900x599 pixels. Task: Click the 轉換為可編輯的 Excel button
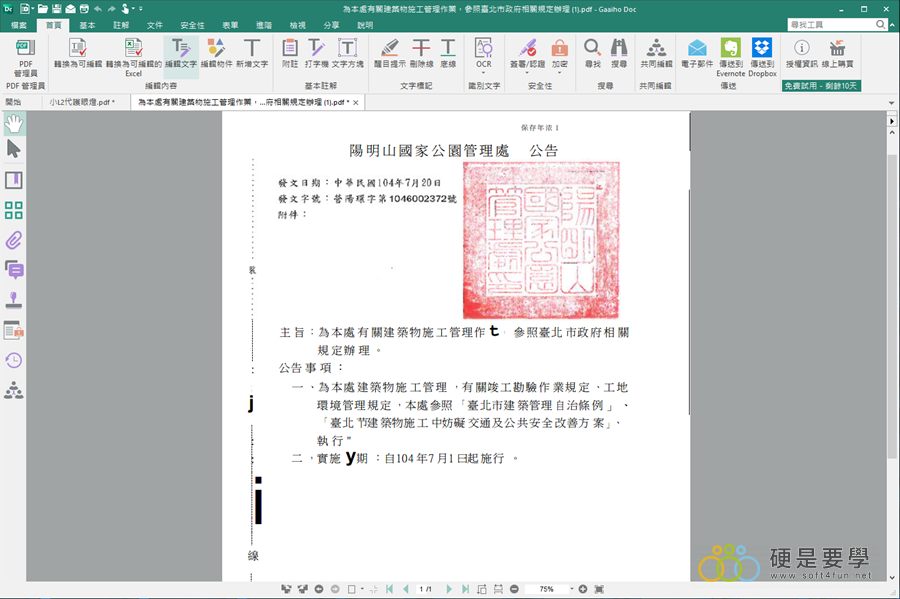tap(133, 55)
